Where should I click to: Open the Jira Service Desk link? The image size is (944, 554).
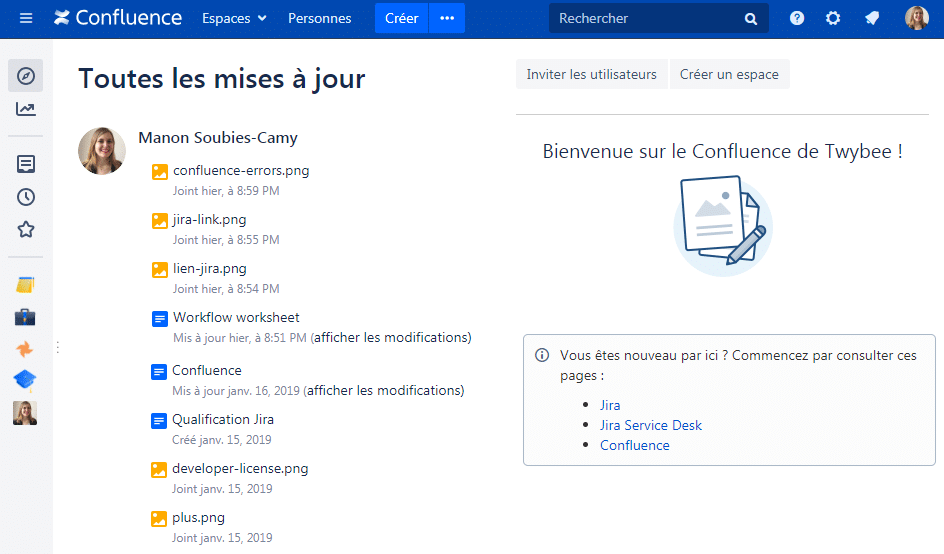click(651, 425)
